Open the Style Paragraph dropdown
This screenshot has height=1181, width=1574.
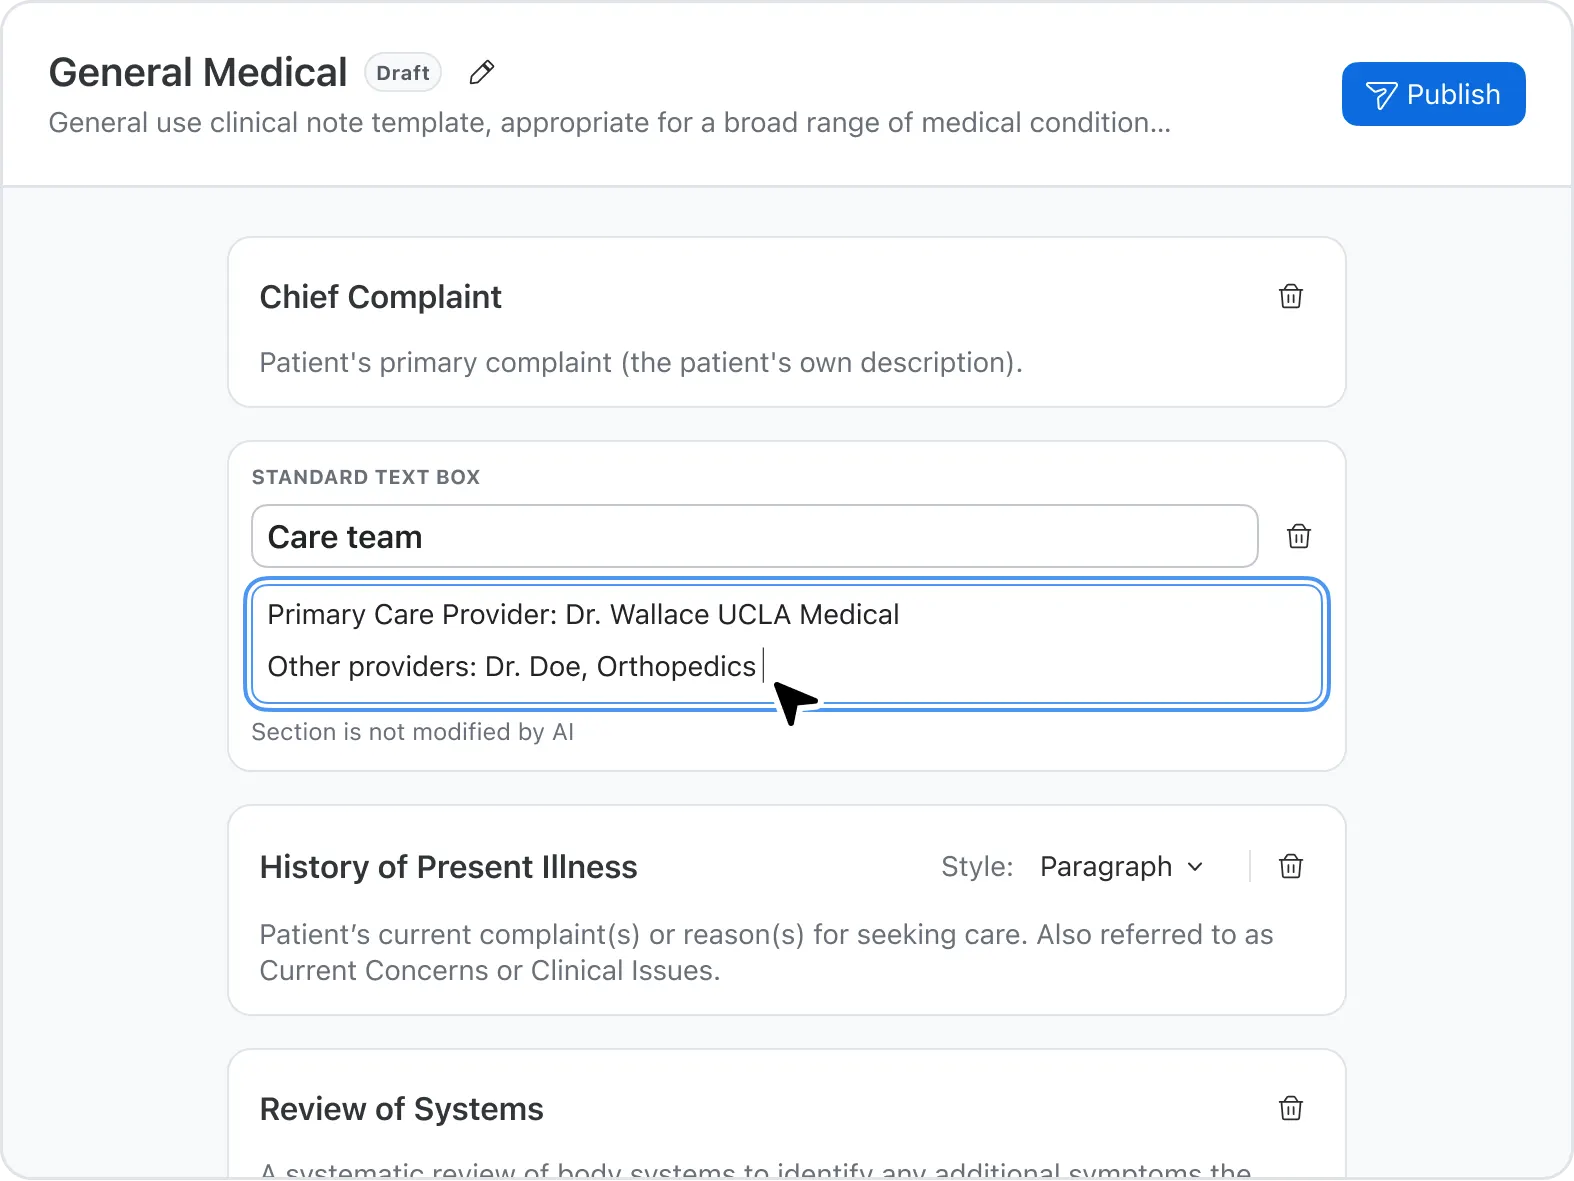tap(1121, 867)
